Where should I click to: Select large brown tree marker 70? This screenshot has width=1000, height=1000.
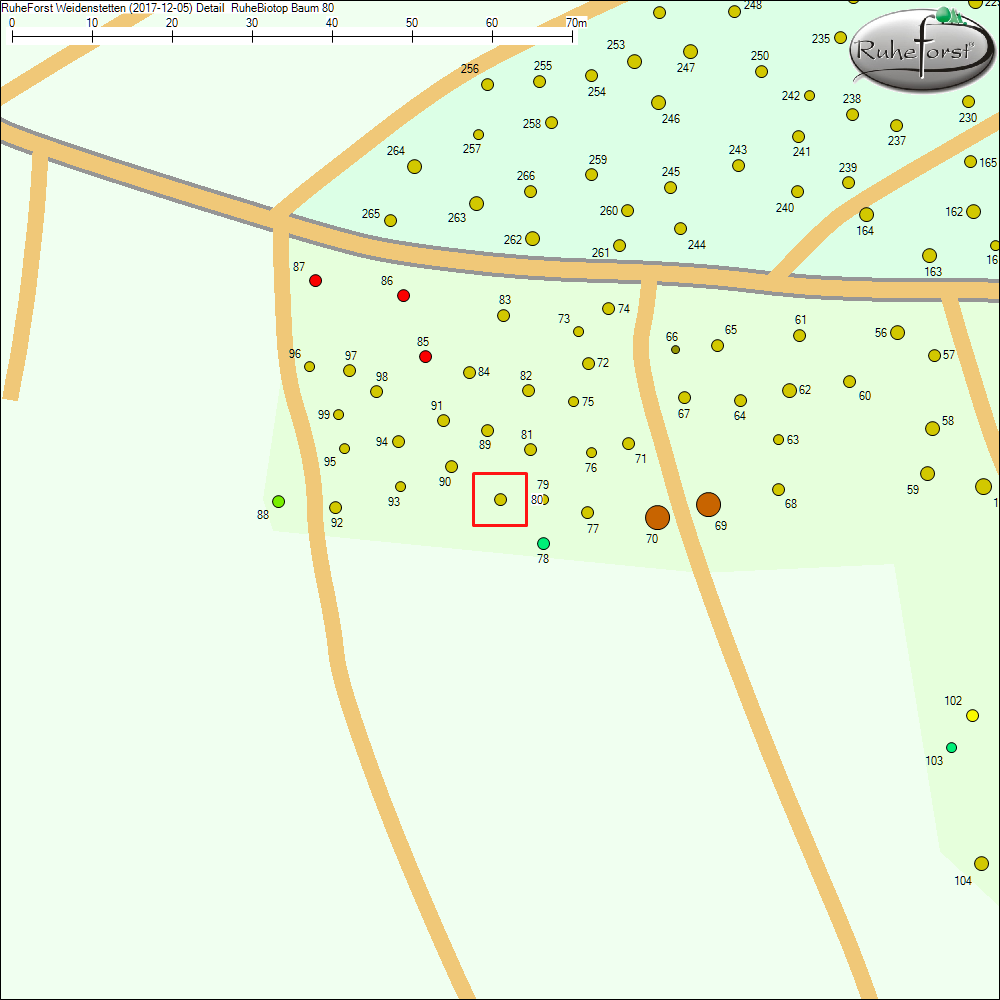coord(657,517)
